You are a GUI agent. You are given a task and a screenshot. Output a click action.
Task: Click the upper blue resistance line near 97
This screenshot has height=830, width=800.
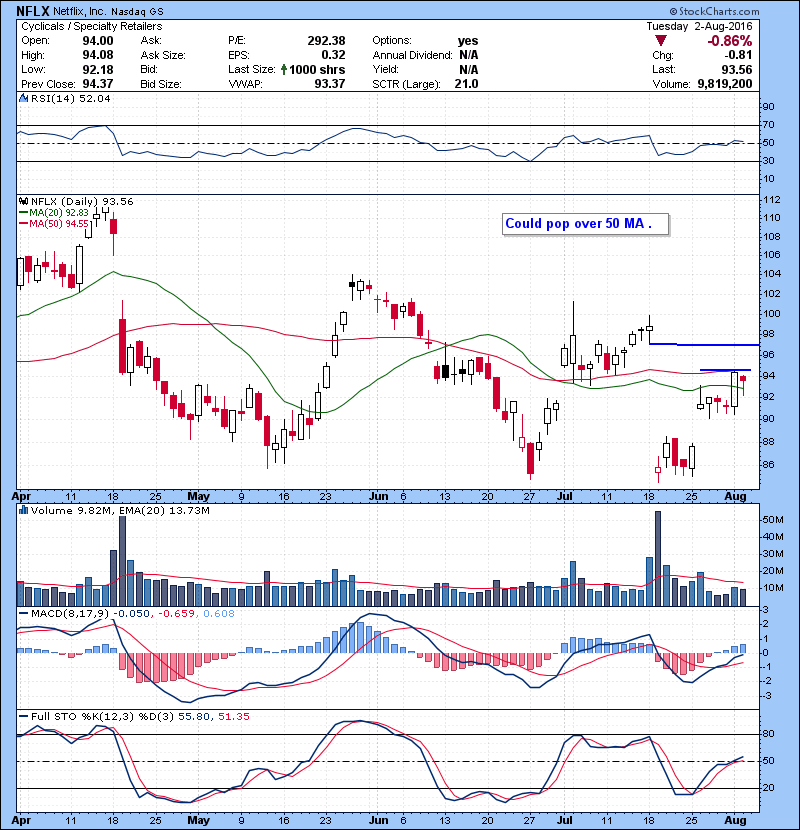704,345
